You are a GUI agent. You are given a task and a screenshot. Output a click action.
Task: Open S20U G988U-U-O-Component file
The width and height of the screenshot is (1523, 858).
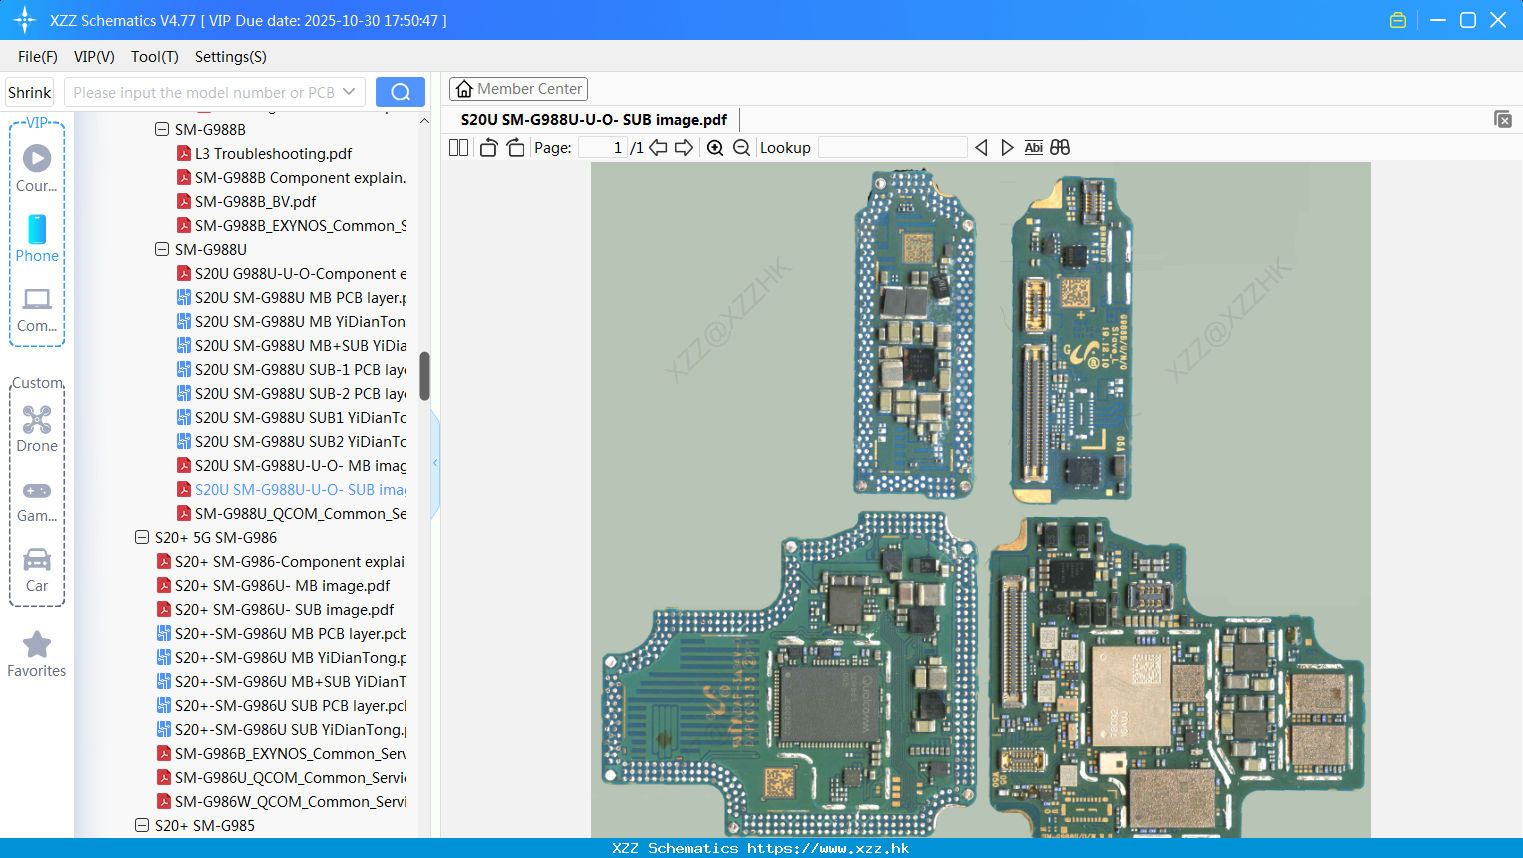click(300, 273)
